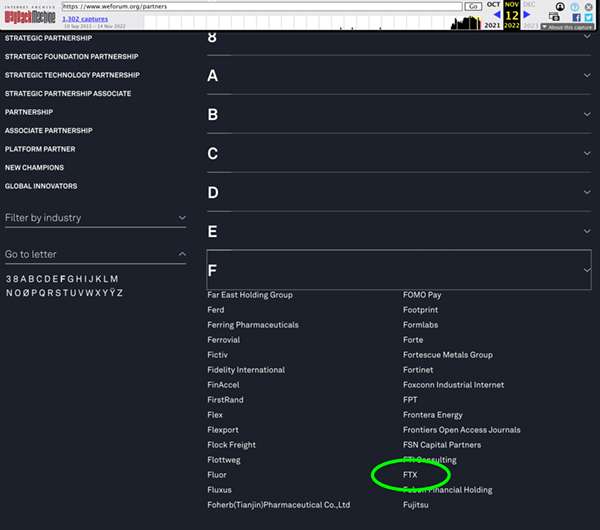
Task: Open the 1,302 captures link
Action: 85,19
